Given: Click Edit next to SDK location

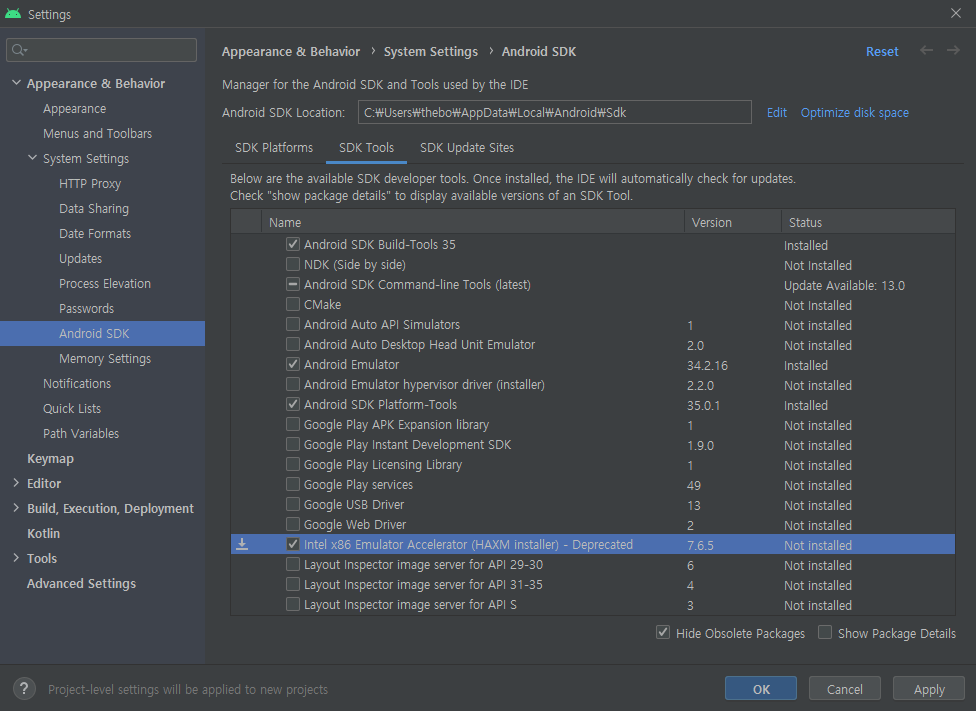Looking at the screenshot, I should pyautogui.click(x=776, y=112).
